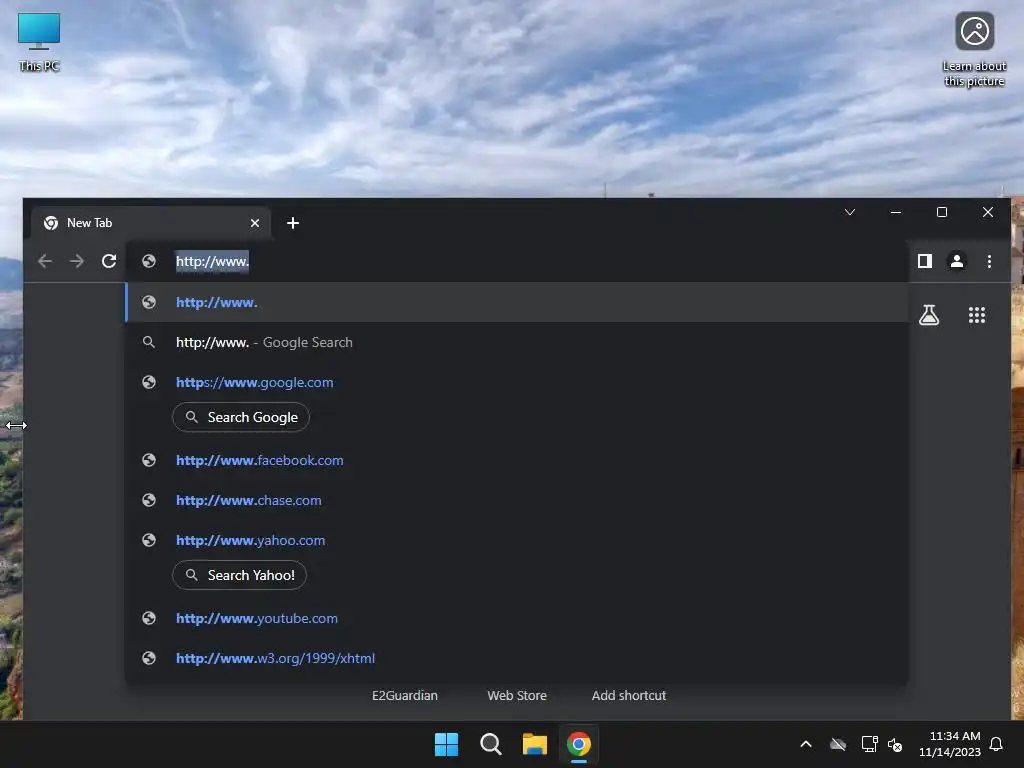Select the highlighted http://www. suggestion
Screen dimensions: 1024x768
point(517,302)
